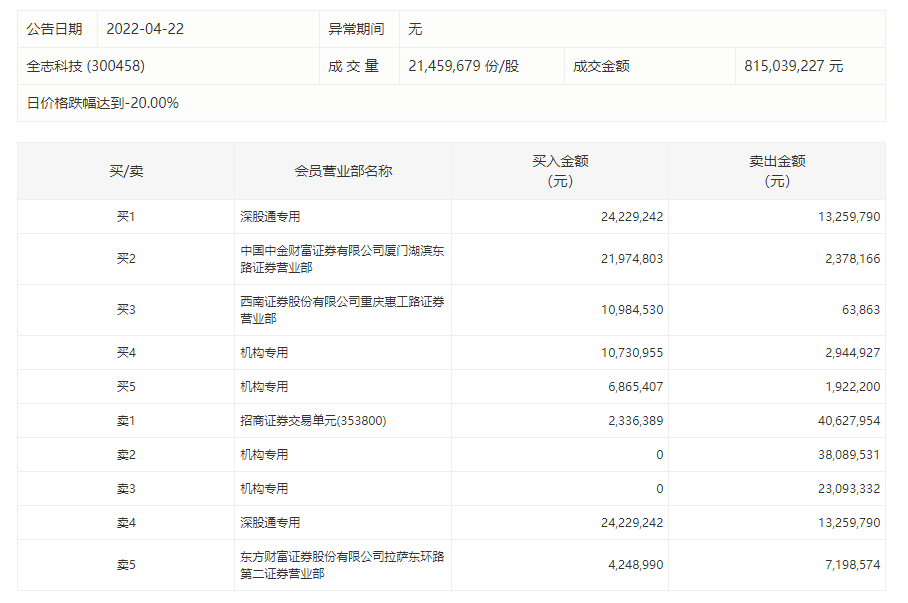Click the announcement date 2022-04-22
908x603 pixels.
[145, 29]
